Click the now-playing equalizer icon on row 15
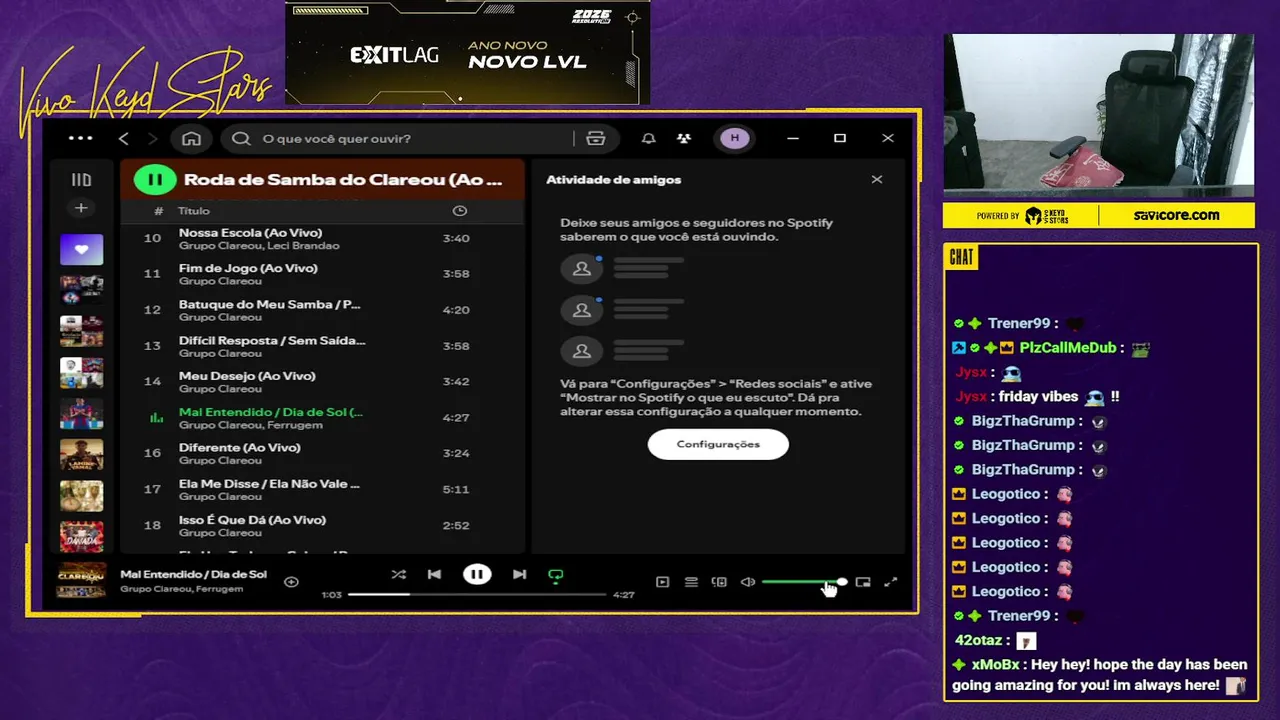The height and width of the screenshot is (720, 1280). (156, 418)
